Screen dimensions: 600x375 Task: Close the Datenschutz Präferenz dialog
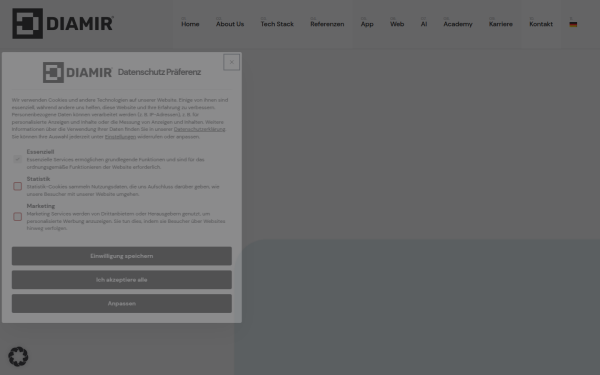point(232,62)
